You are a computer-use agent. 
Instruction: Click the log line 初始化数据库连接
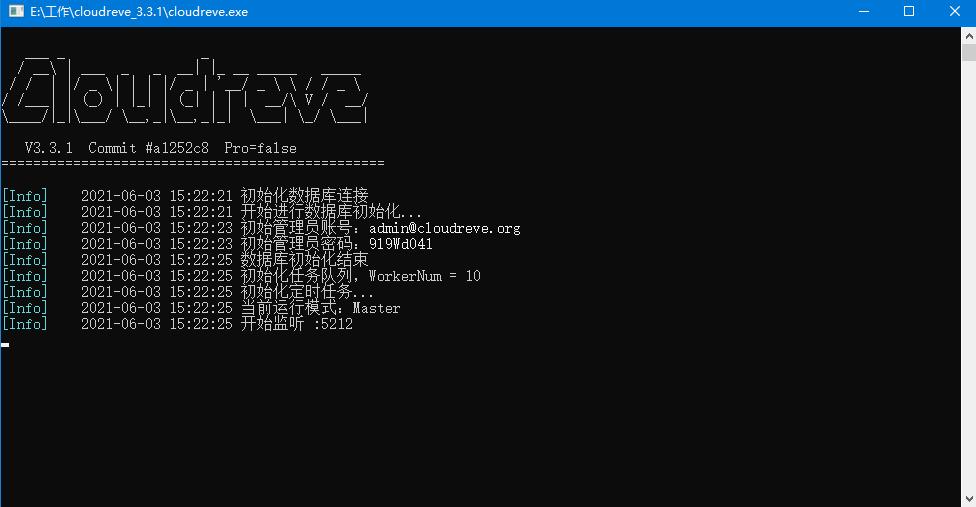pos(304,196)
